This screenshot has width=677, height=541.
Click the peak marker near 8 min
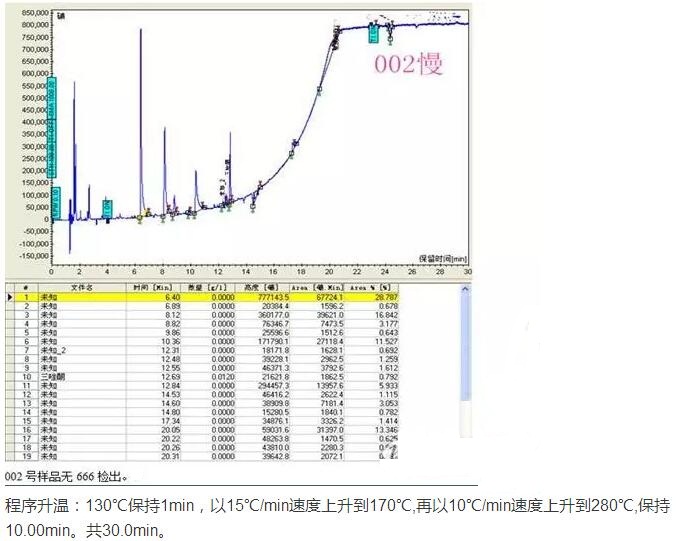164,212
